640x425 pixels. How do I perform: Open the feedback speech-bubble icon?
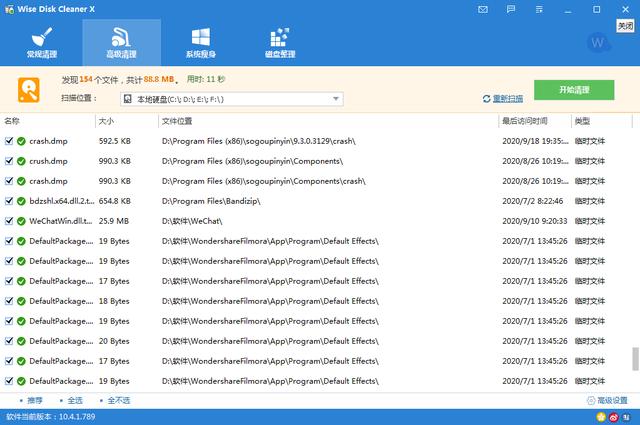click(511, 9)
